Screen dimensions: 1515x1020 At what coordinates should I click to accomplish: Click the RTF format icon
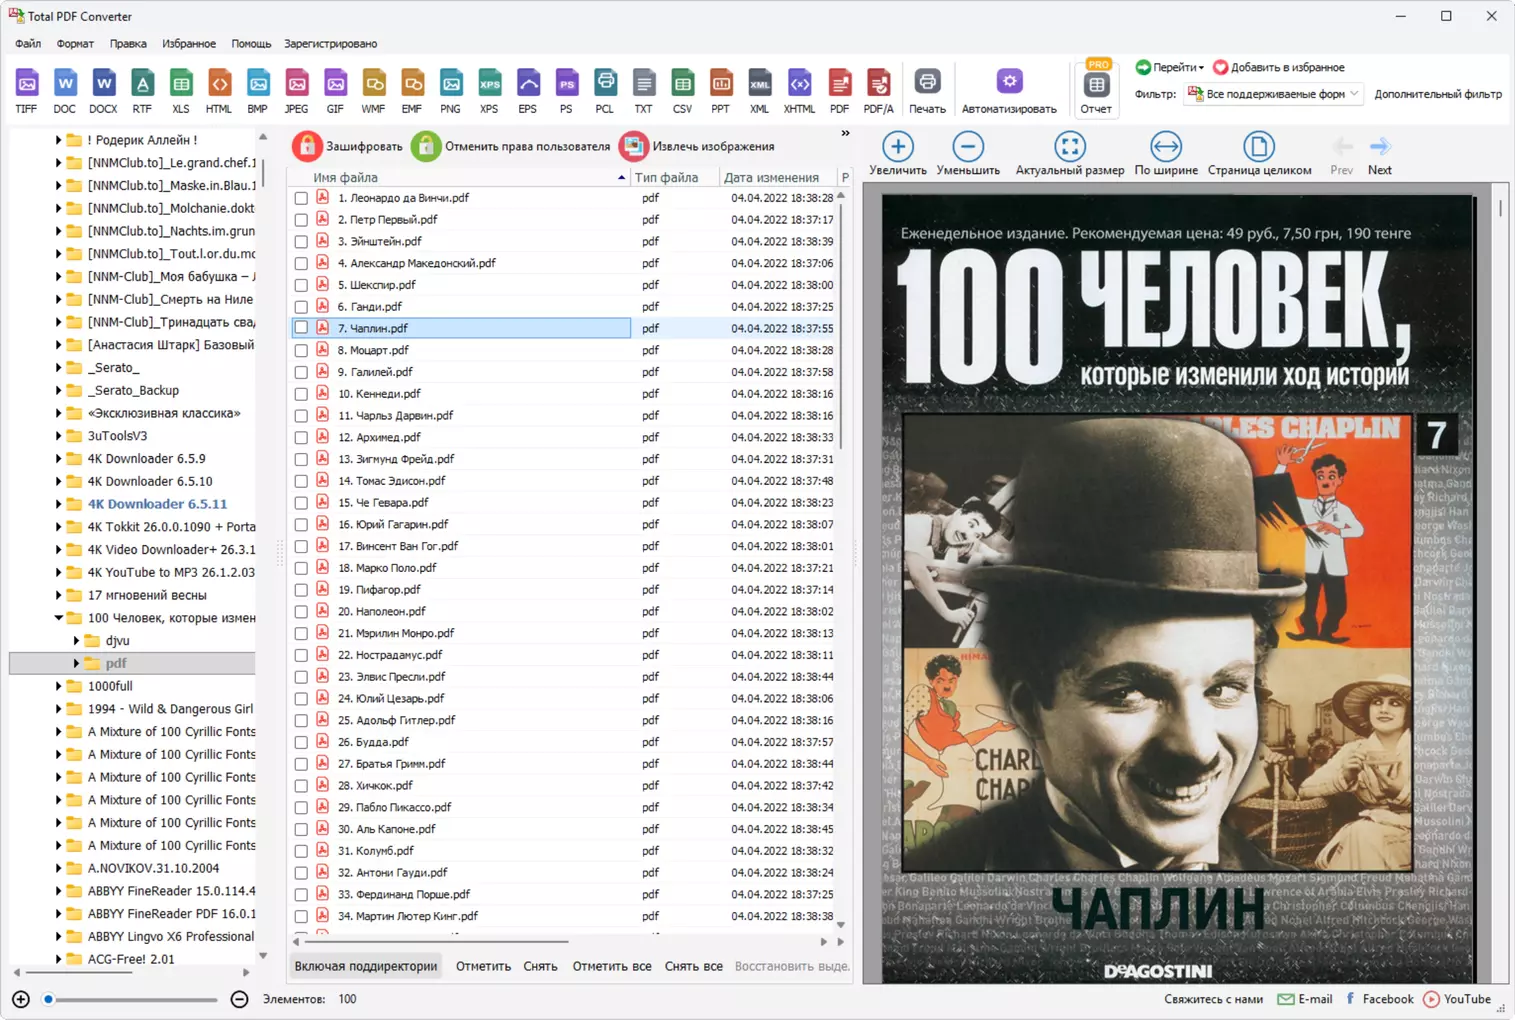(x=142, y=91)
